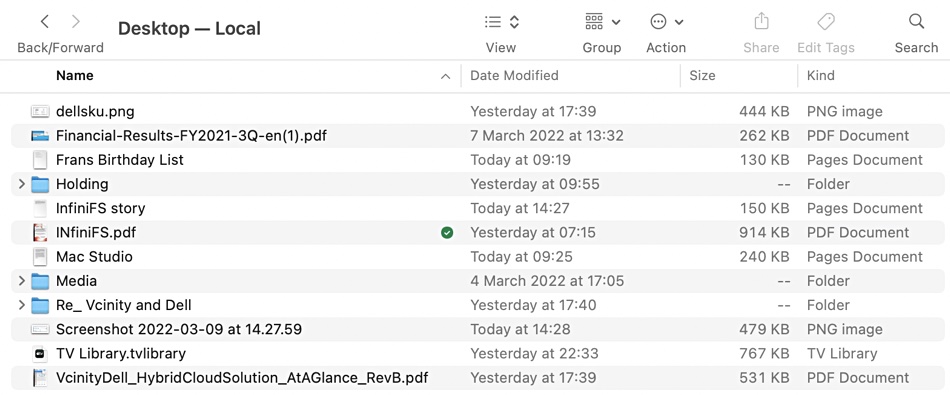Click the Edit Tags icon
Image resolution: width=950 pixels, height=395 pixels.
pyautogui.click(x=826, y=22)
